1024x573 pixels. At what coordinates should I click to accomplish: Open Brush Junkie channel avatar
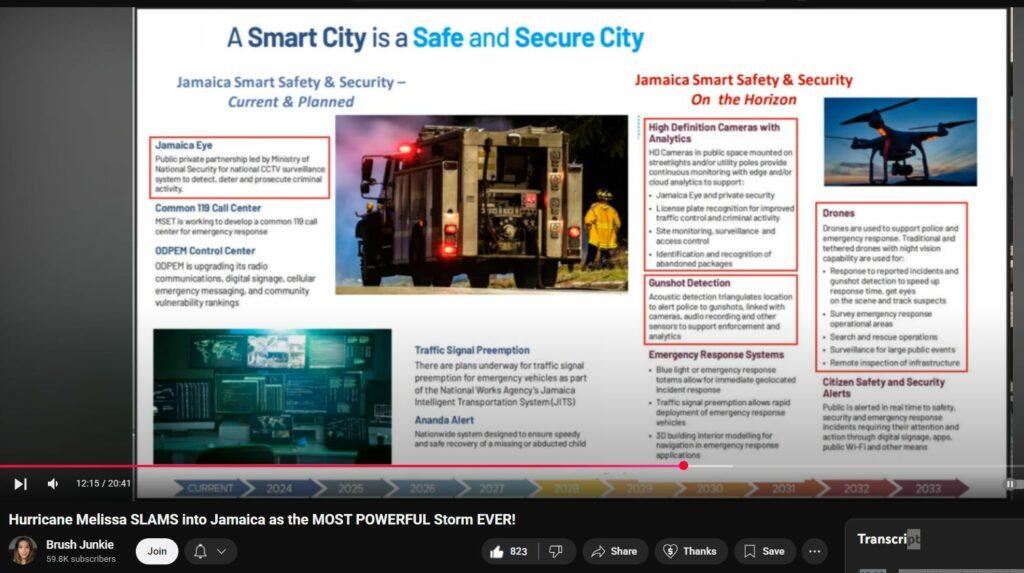click(23, 551)
